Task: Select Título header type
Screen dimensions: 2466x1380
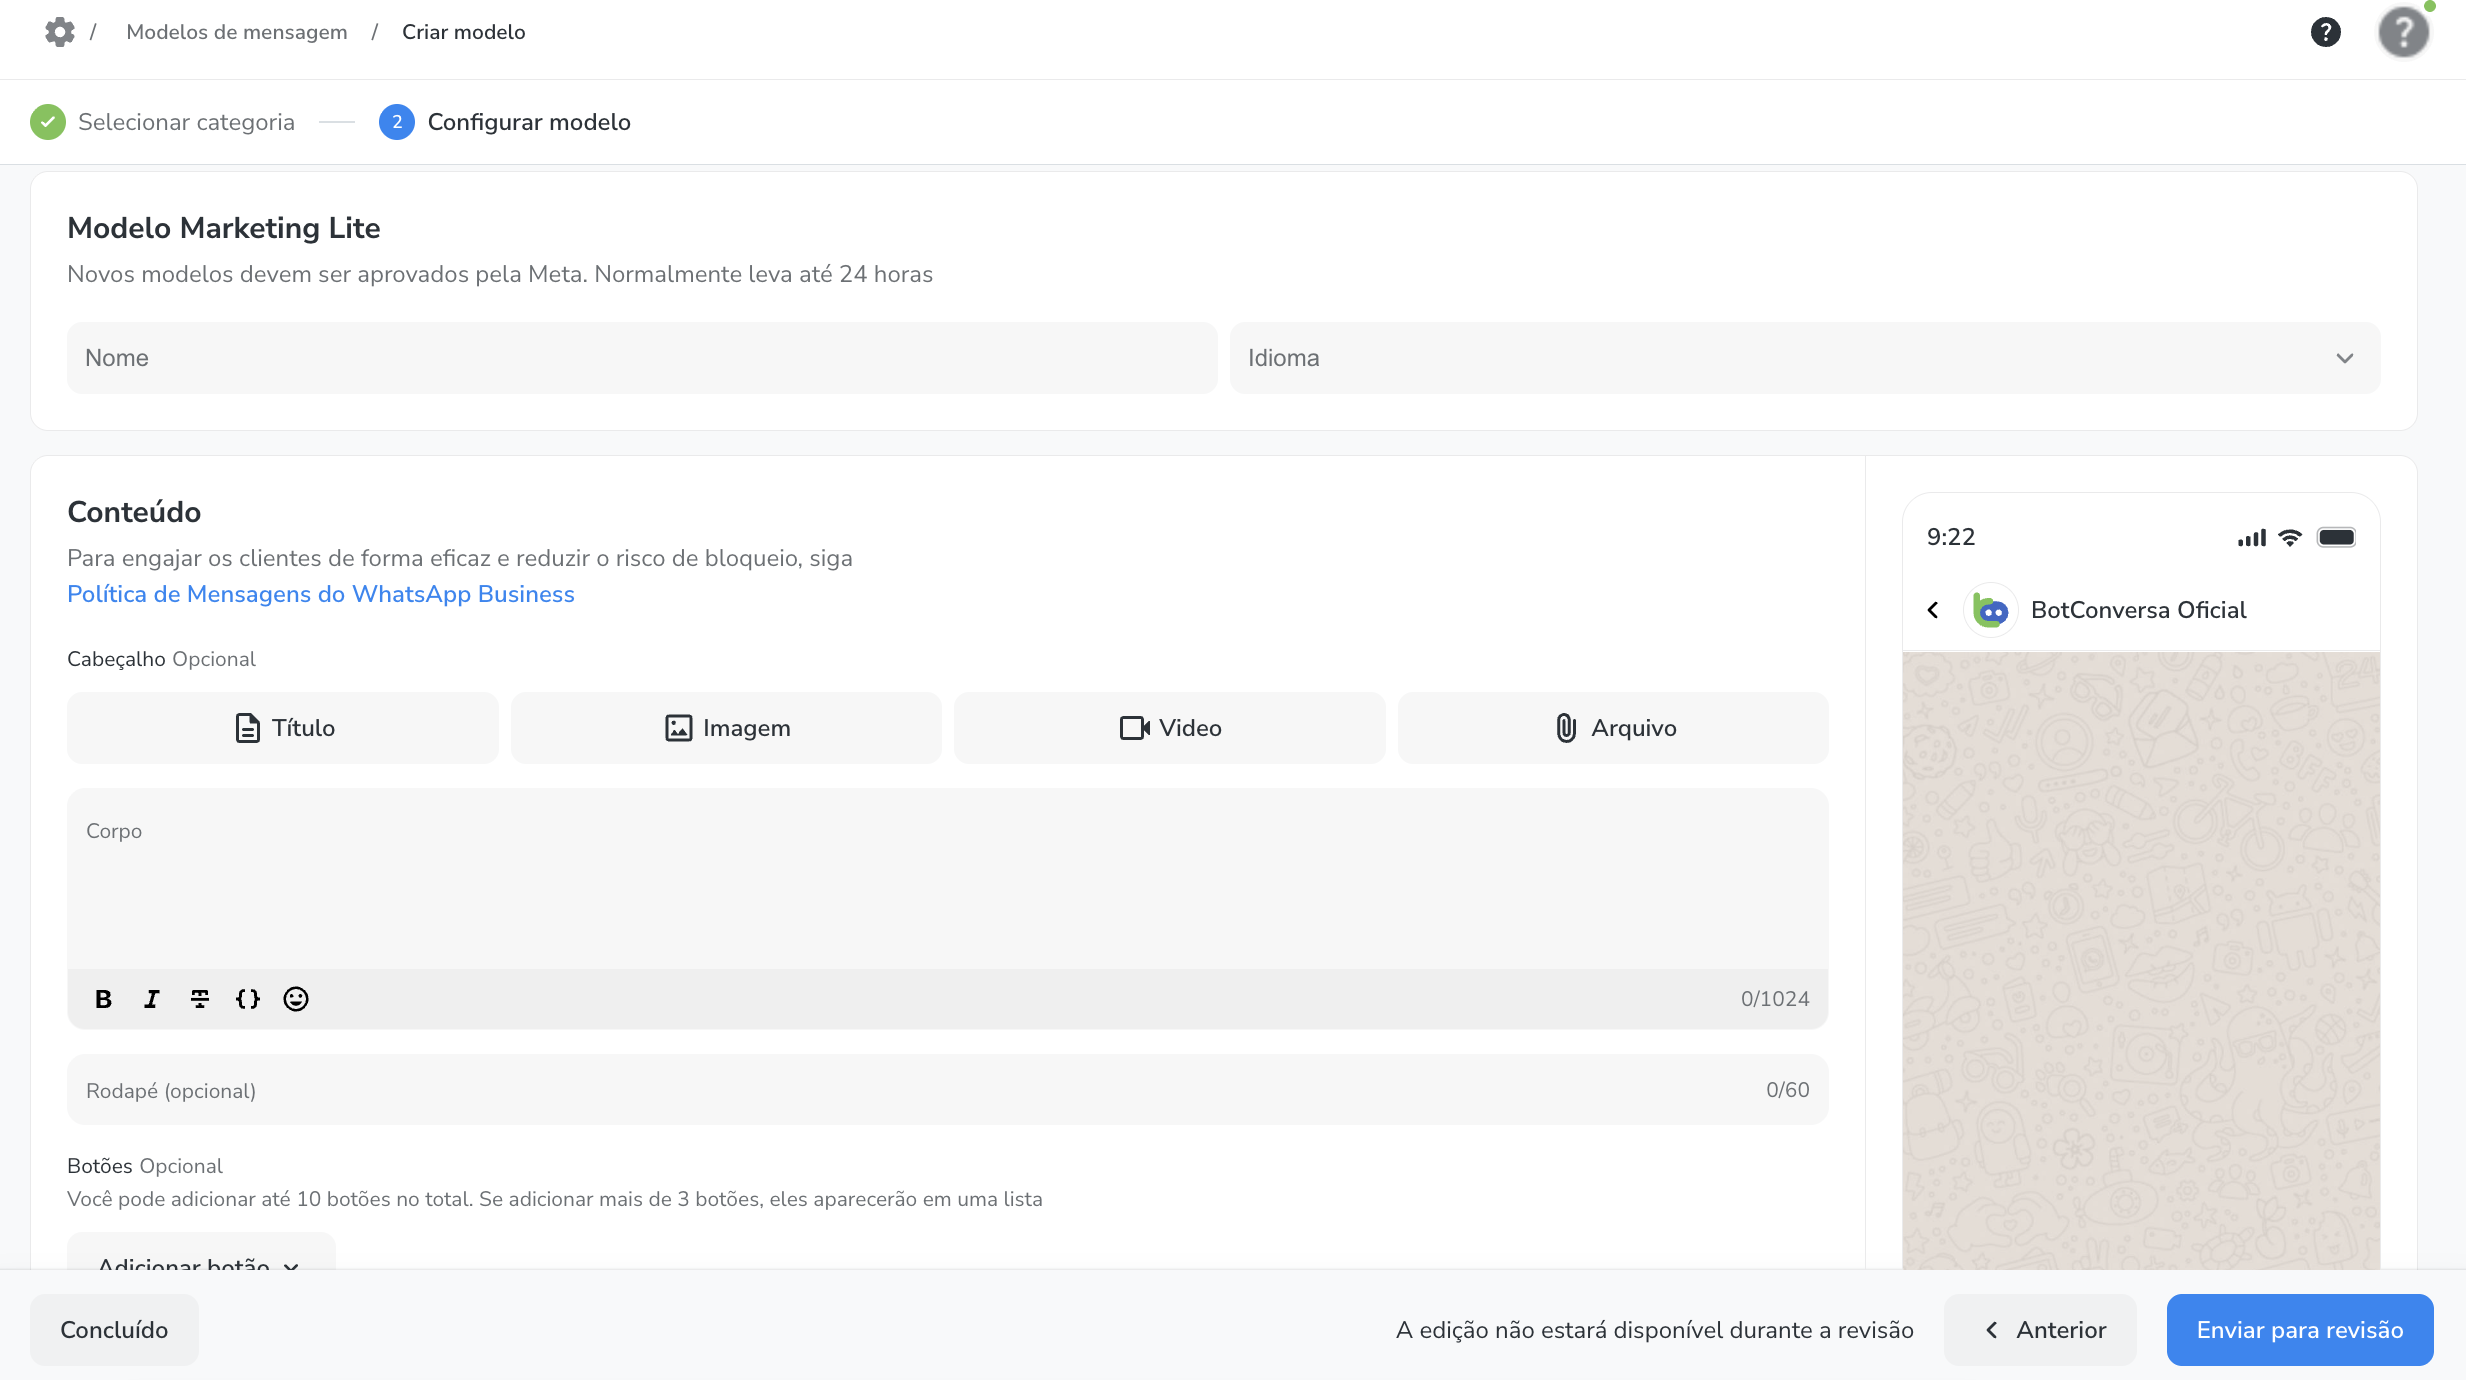Action: pyautogui.click(x=283, y=728)
